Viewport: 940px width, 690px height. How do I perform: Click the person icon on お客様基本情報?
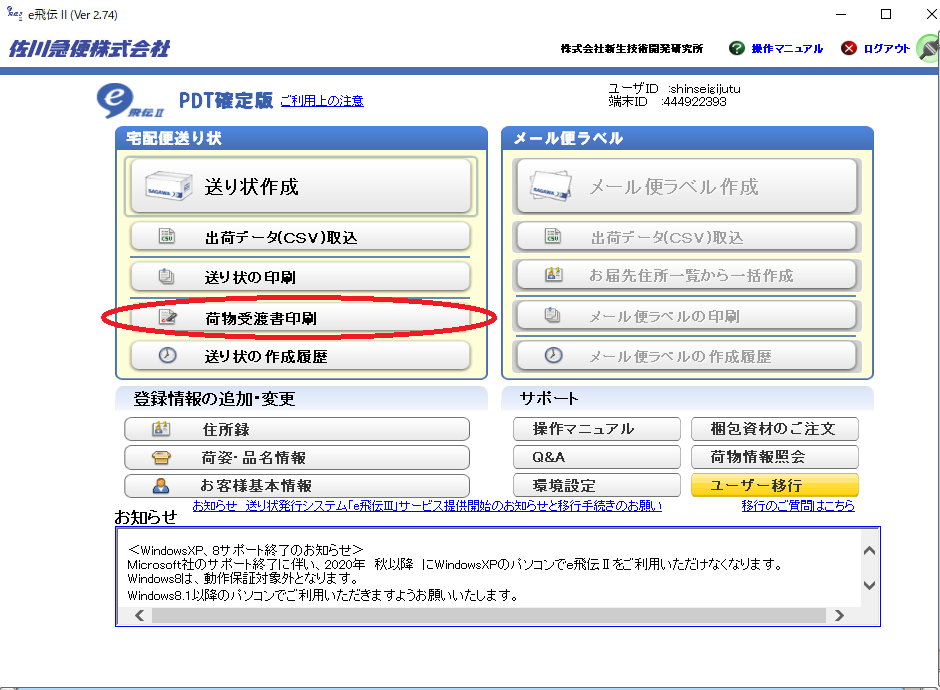161,486
